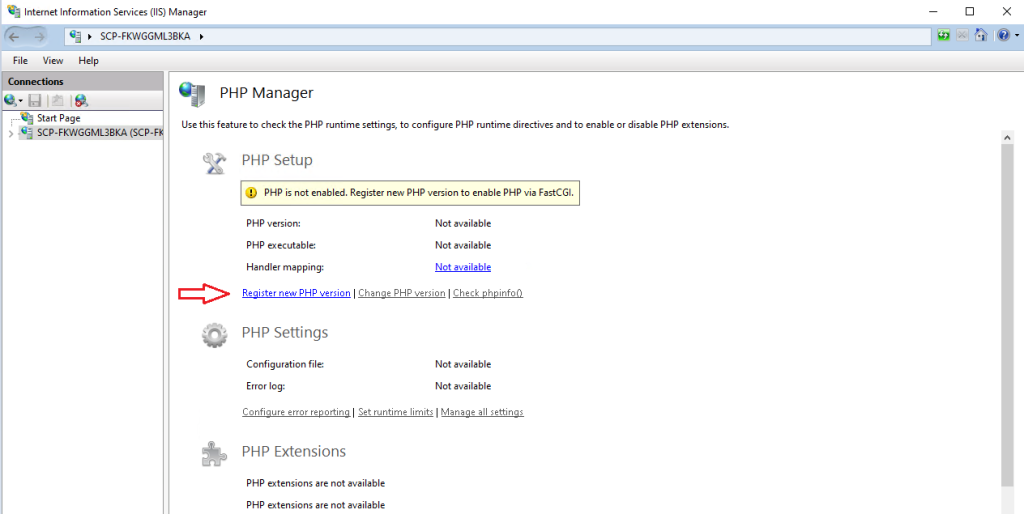The height and width of the screenshot is (514, 1024).
Task: Select Start Page in Connections tree
Action: click(x=59, y=118)
